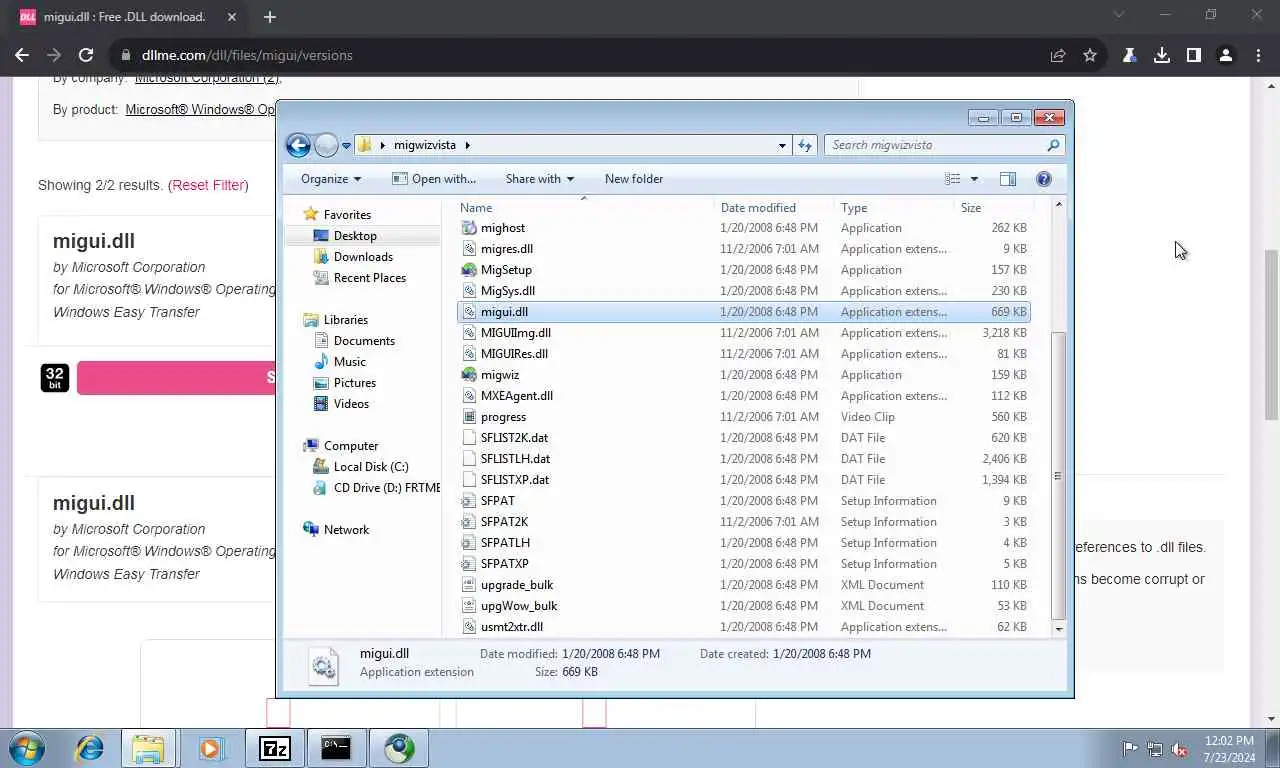Viewport: 1280px width, 768px height.
Task: Open Network in navigation pane
Action: click(x=346, y=530)
